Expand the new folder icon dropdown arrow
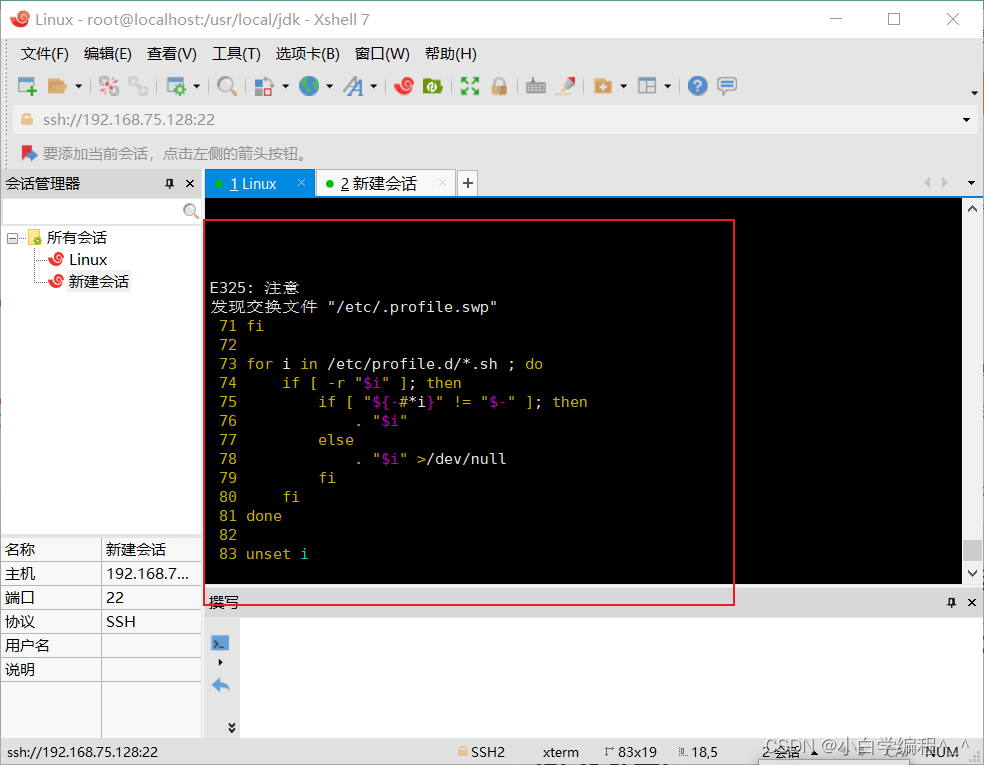 (x=624, y=86)
